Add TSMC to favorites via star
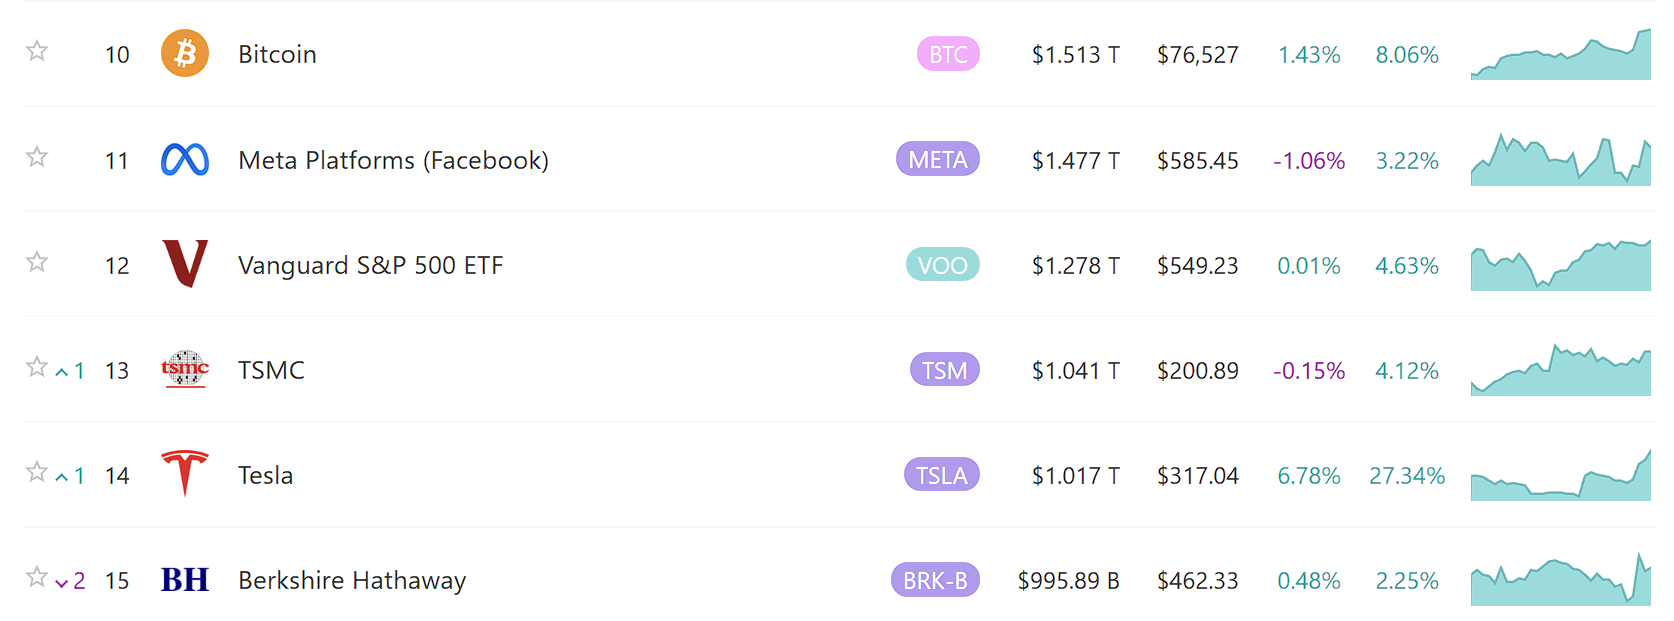Screen dimensions: 1674x621 pyautogui.click(x=37, y=367)
